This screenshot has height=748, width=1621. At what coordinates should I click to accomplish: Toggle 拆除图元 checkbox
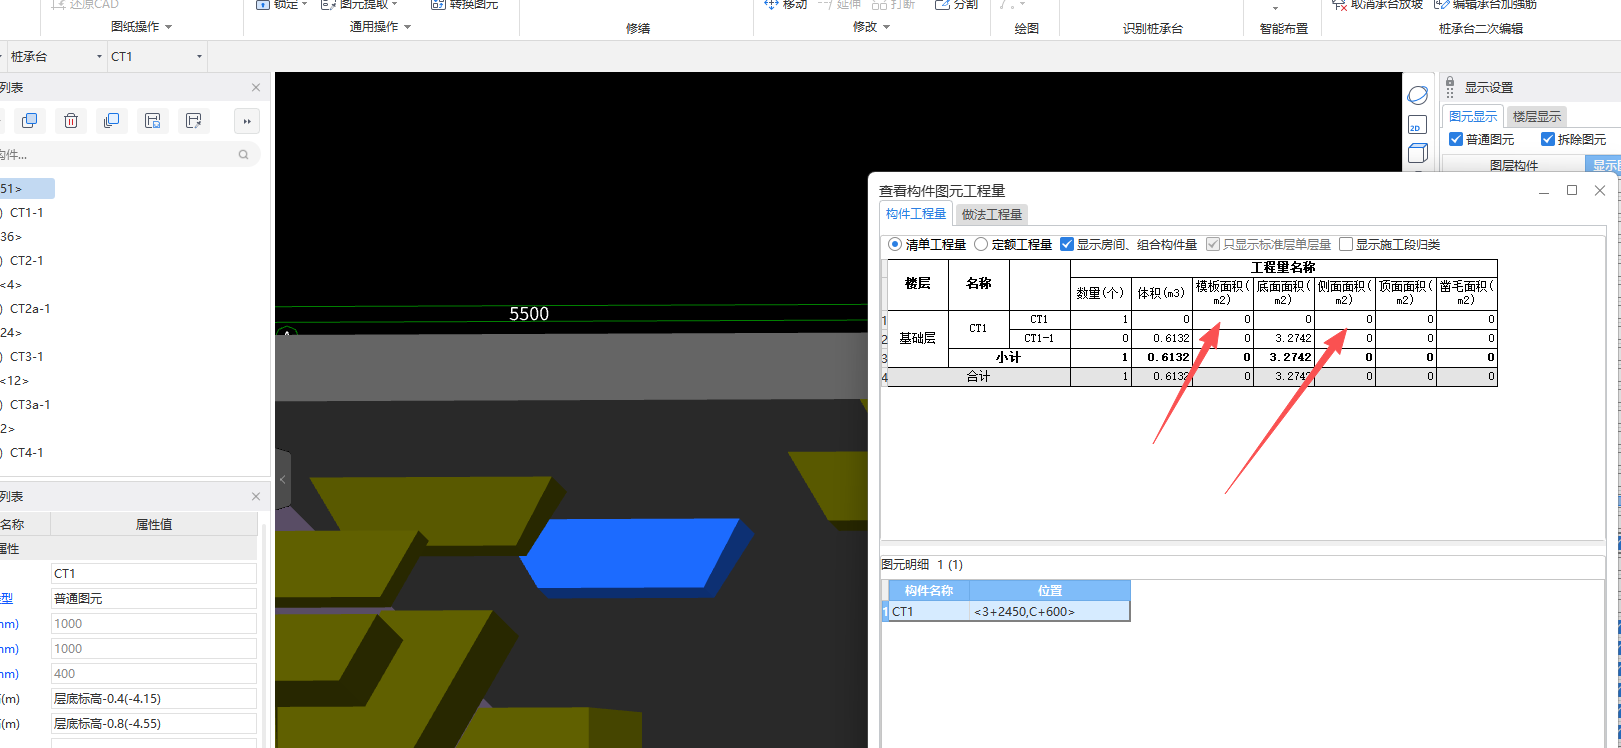click(1548, 139)
